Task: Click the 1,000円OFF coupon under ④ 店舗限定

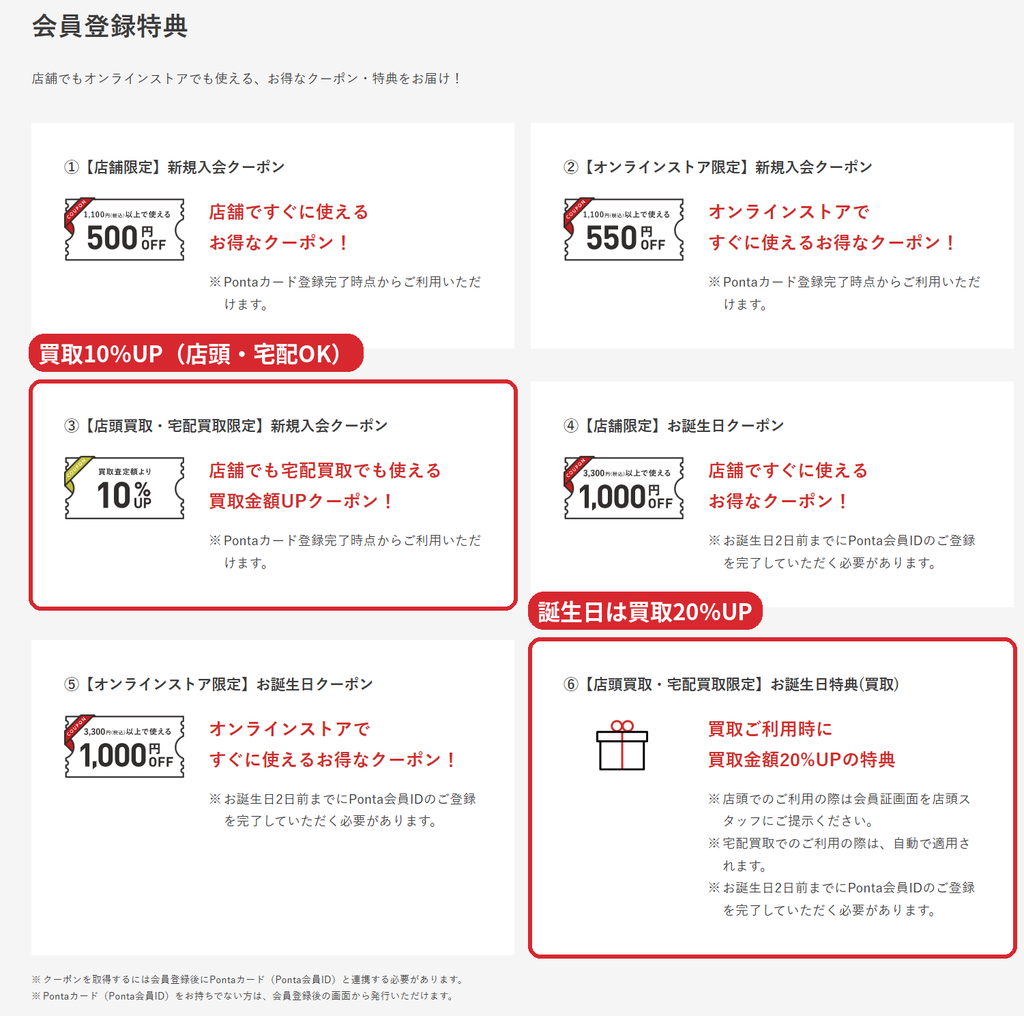Action: click(x=624, y=488)
